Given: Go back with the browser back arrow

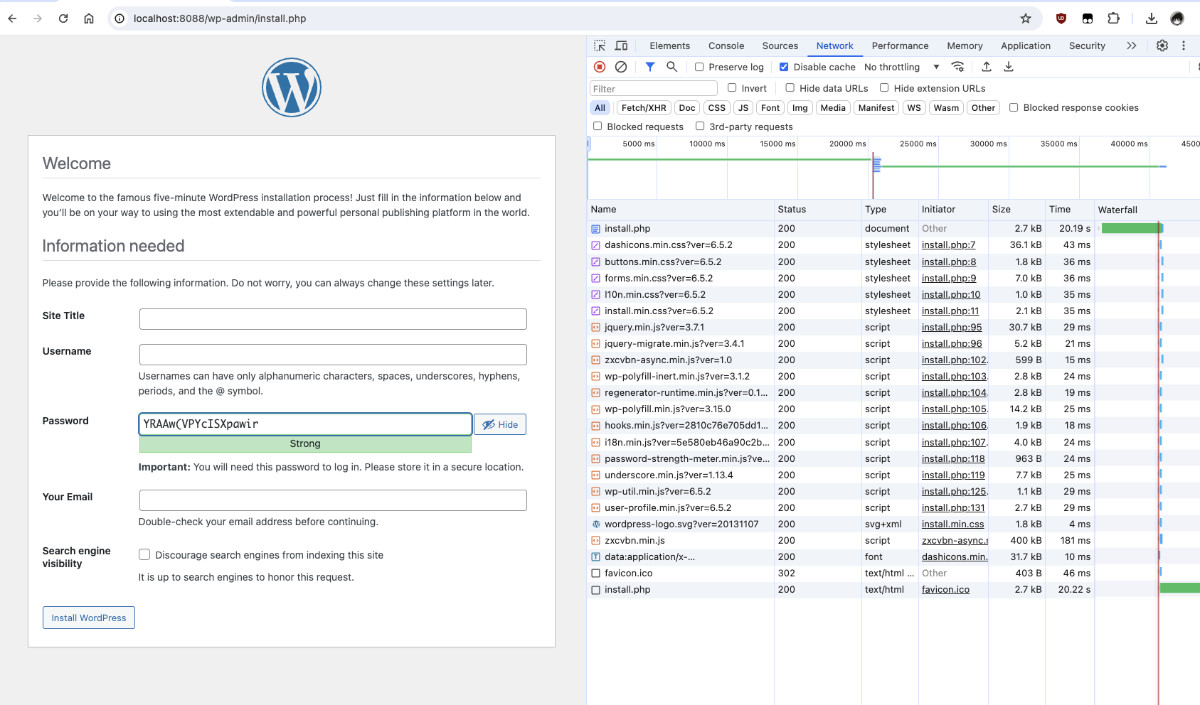Looking at the screenshot, I should point(13,18).
